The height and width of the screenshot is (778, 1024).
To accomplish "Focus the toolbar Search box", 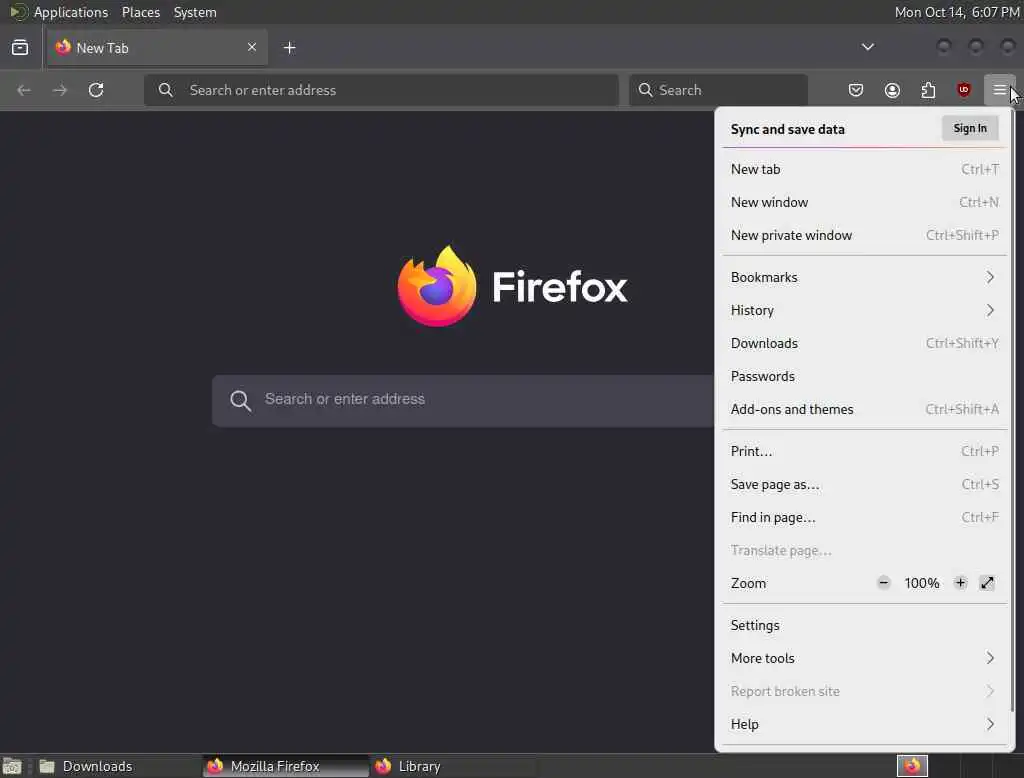I will [x=718, y=90].
